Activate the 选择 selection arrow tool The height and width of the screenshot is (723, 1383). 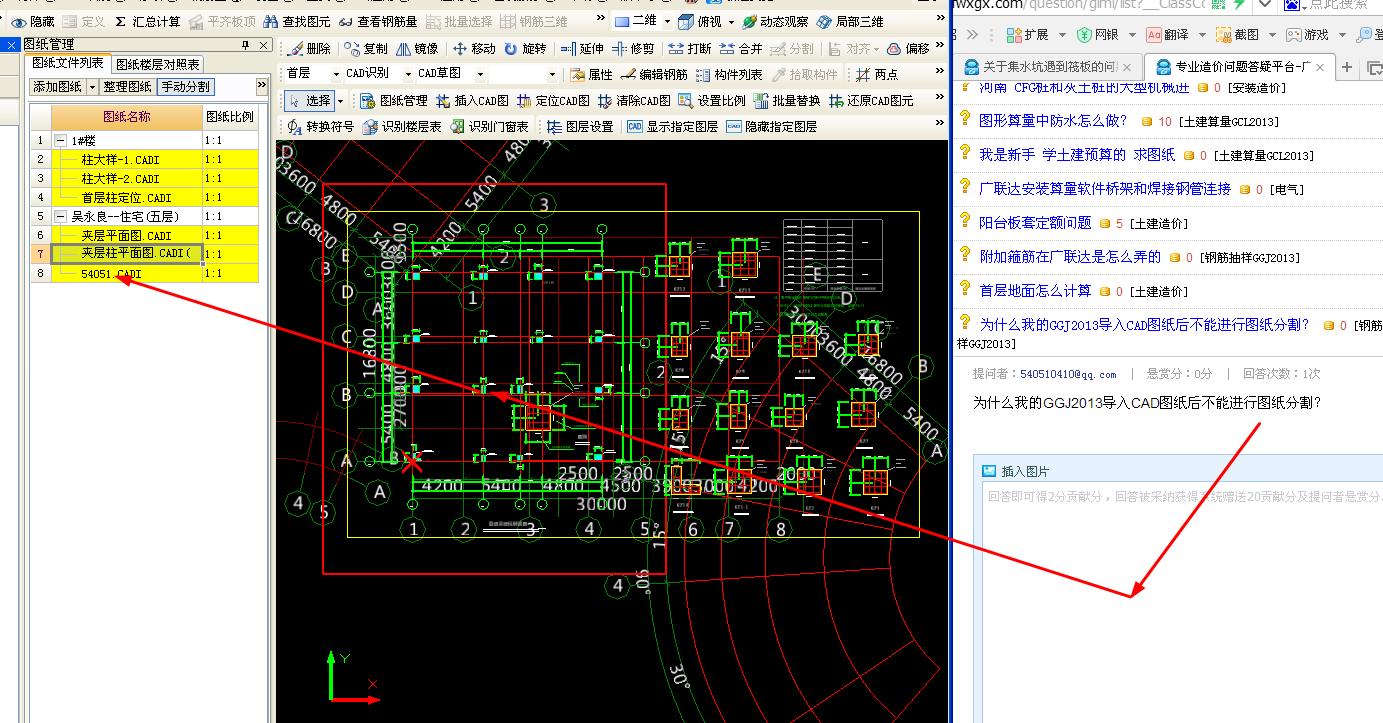click(x=309, y=100)
